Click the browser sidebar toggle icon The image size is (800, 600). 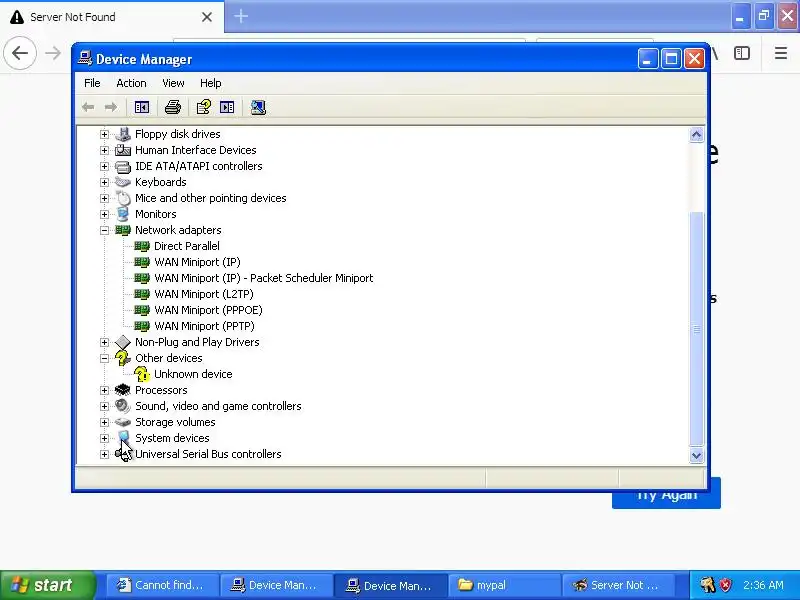[x=742, y=53]
